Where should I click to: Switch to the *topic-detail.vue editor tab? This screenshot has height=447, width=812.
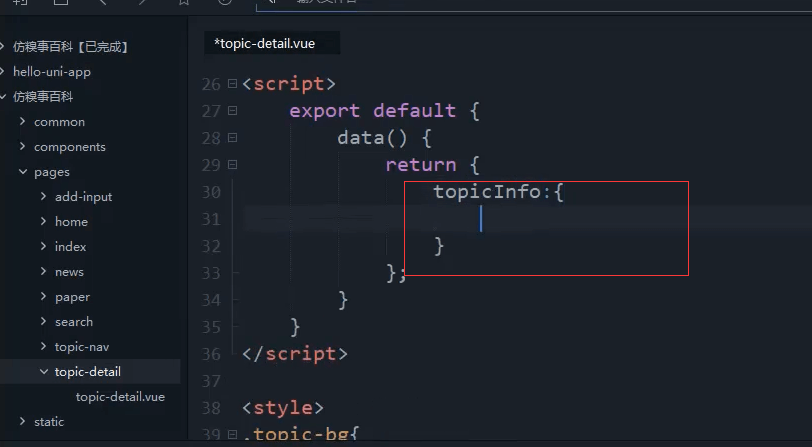click(272, 44)
